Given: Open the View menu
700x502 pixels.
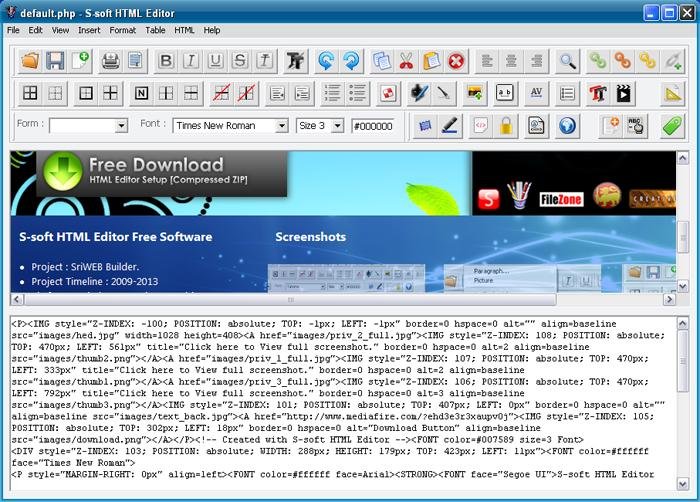Looking at the screenshot, I should point(60,30).
